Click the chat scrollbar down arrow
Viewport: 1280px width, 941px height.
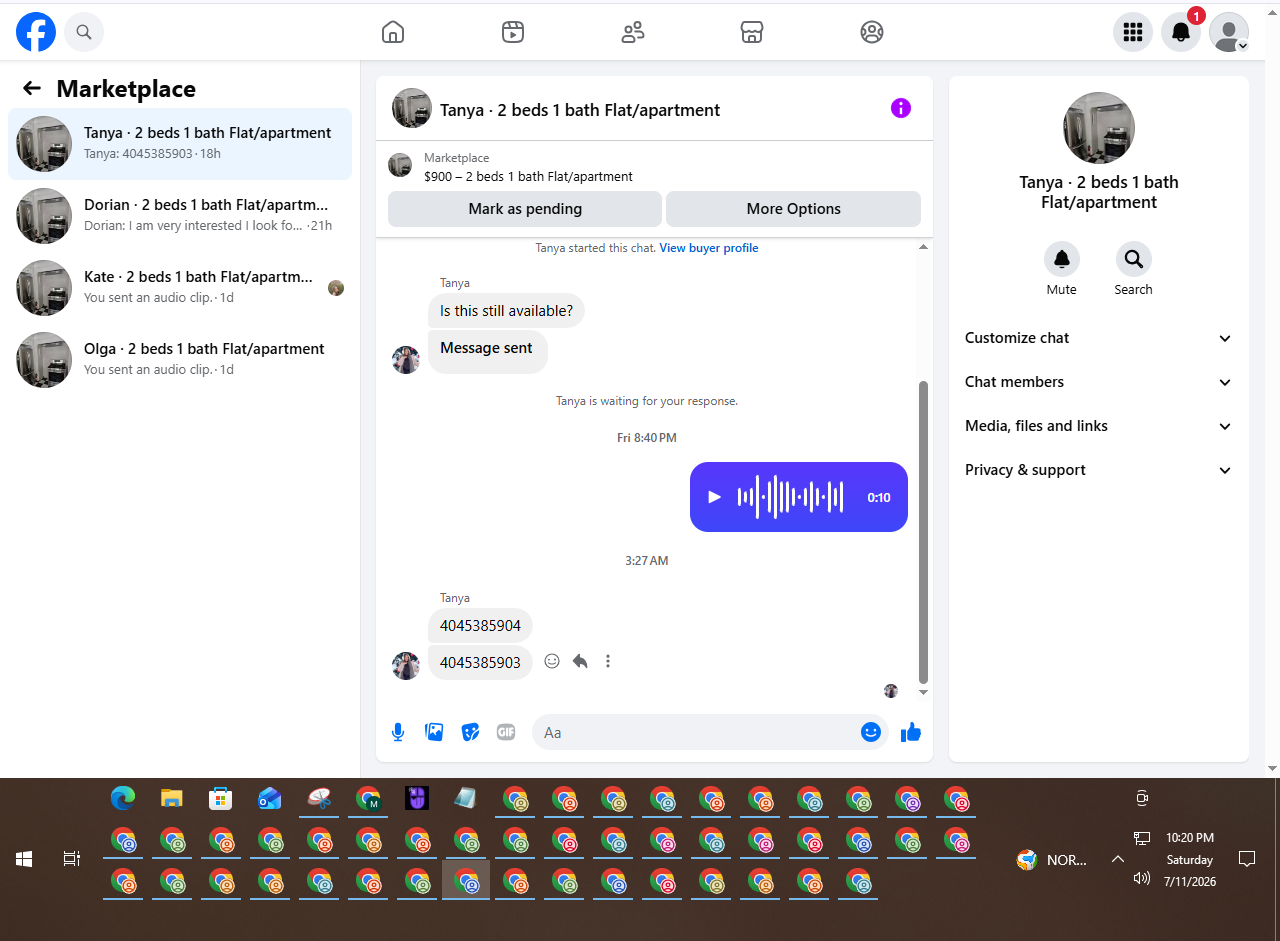coord(923,692)
